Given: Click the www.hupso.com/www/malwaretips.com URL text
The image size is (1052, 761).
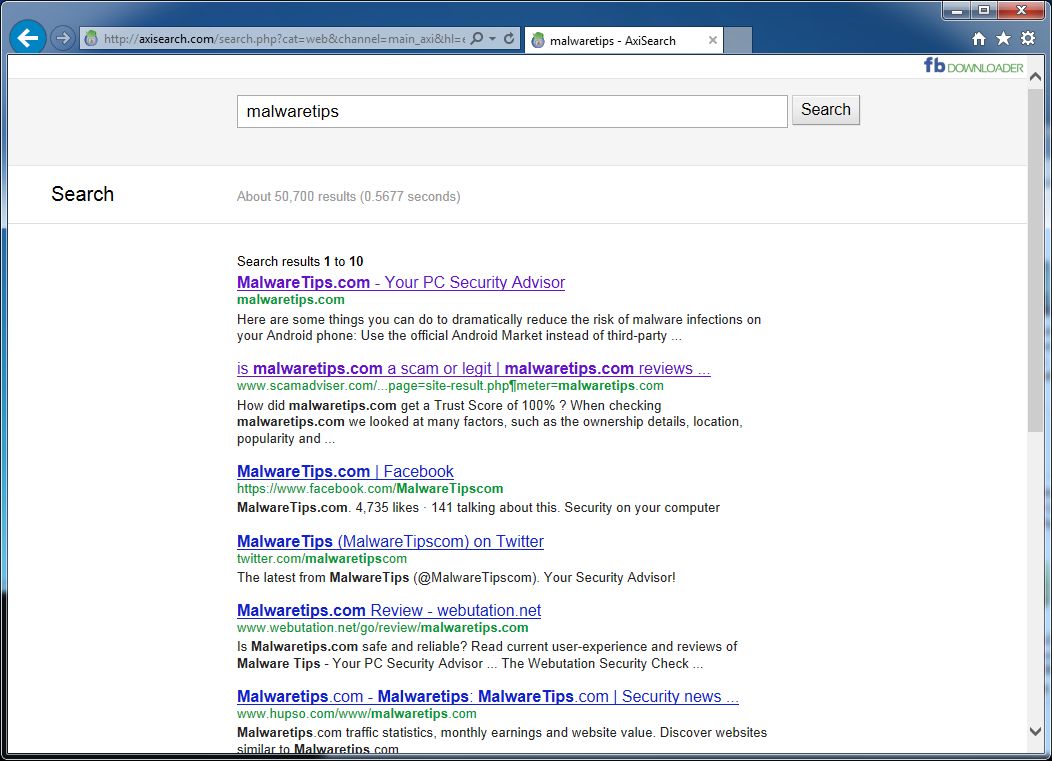Looking at the screenshot, I should 356,713.
